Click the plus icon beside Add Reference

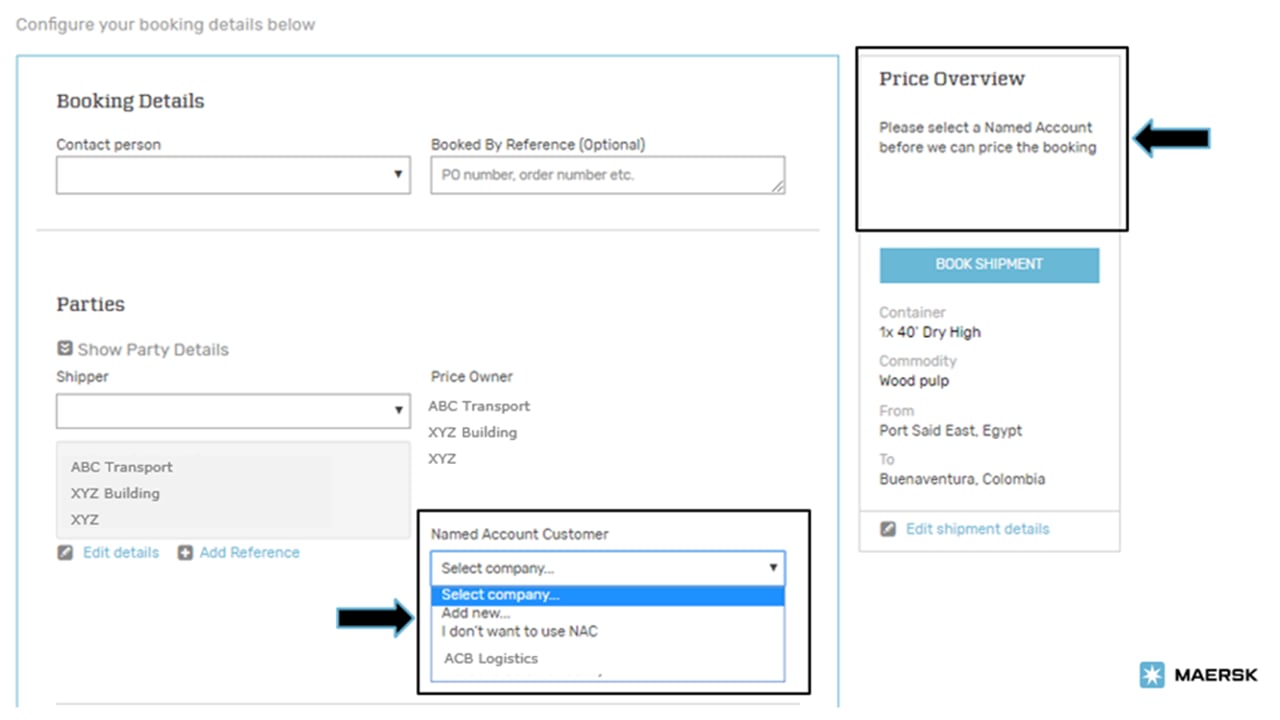pyautogui.click(x=185, y=553)
